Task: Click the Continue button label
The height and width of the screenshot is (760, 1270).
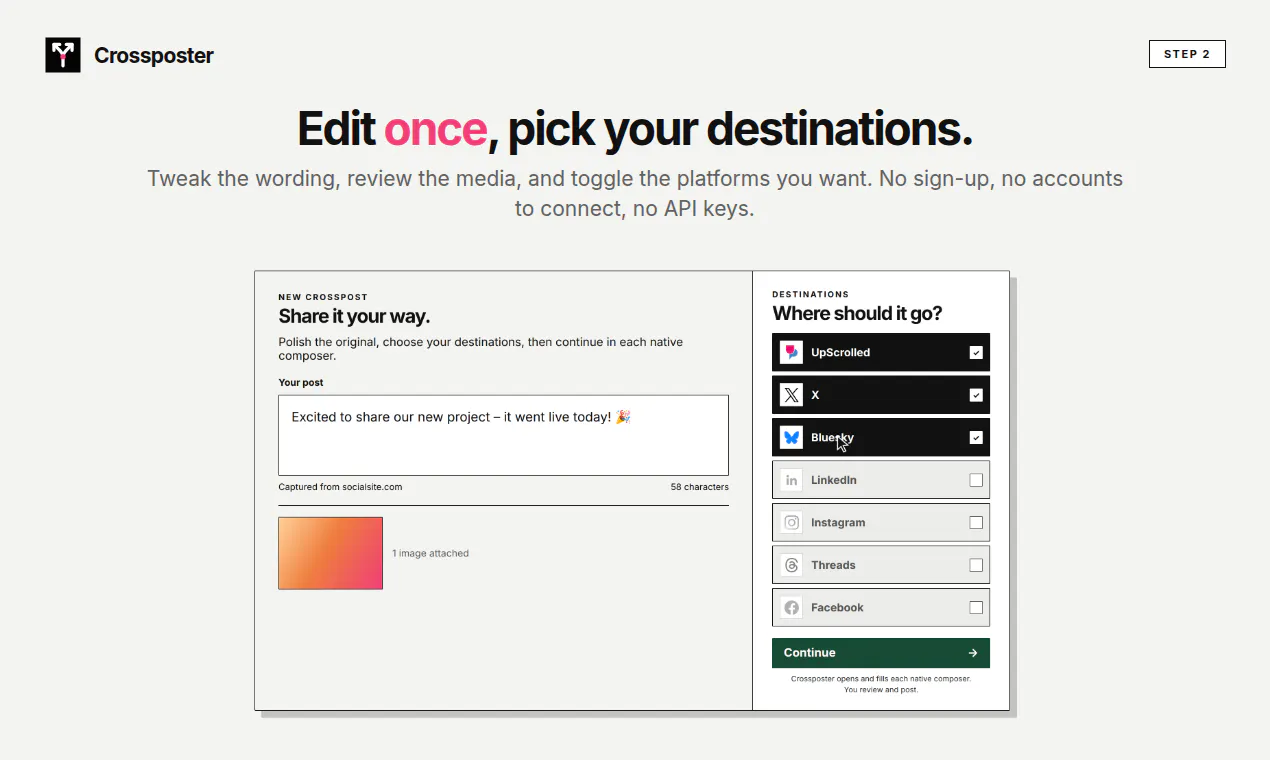Action: [x=809, y=653]
